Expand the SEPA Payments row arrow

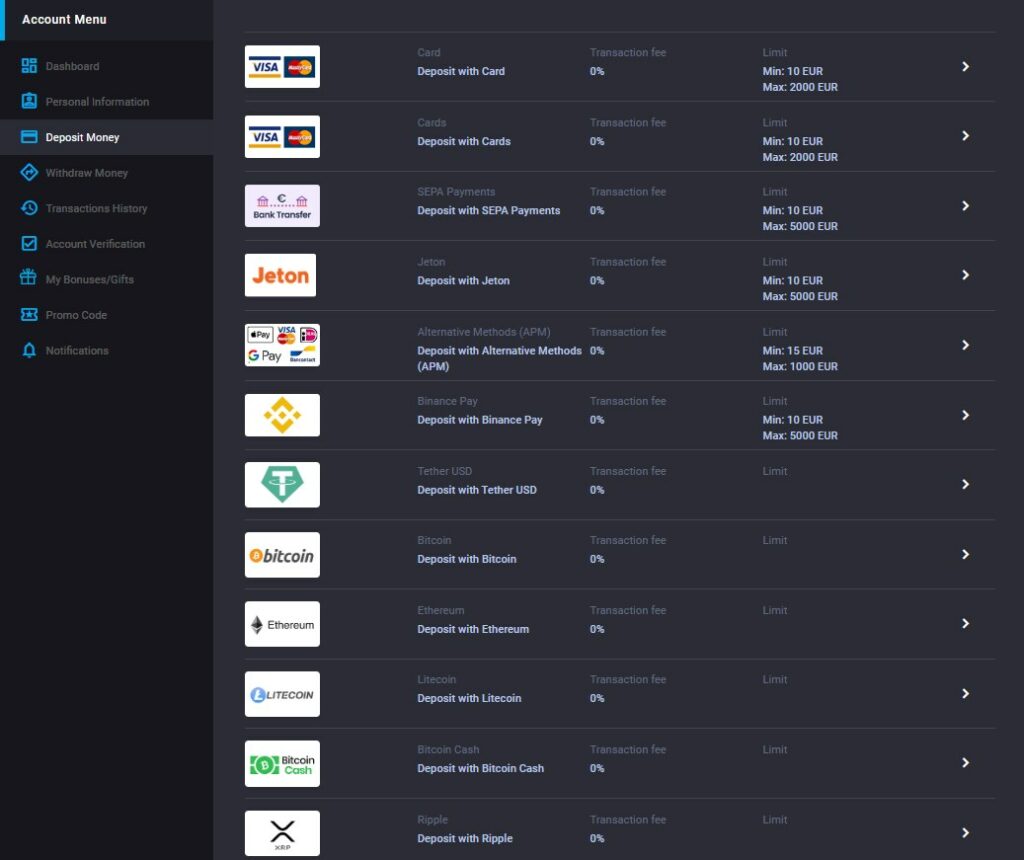965,206
